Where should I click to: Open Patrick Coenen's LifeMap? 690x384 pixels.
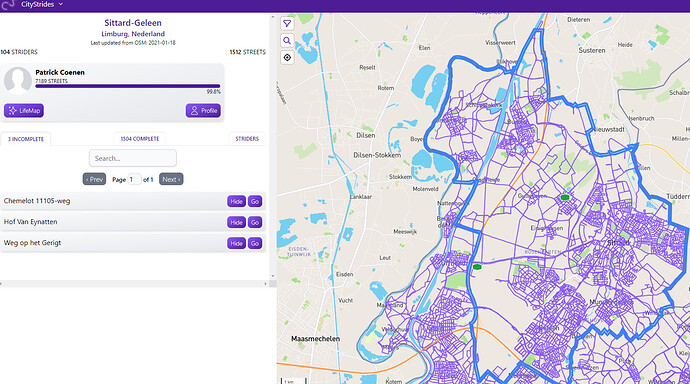tap(24, 110)
